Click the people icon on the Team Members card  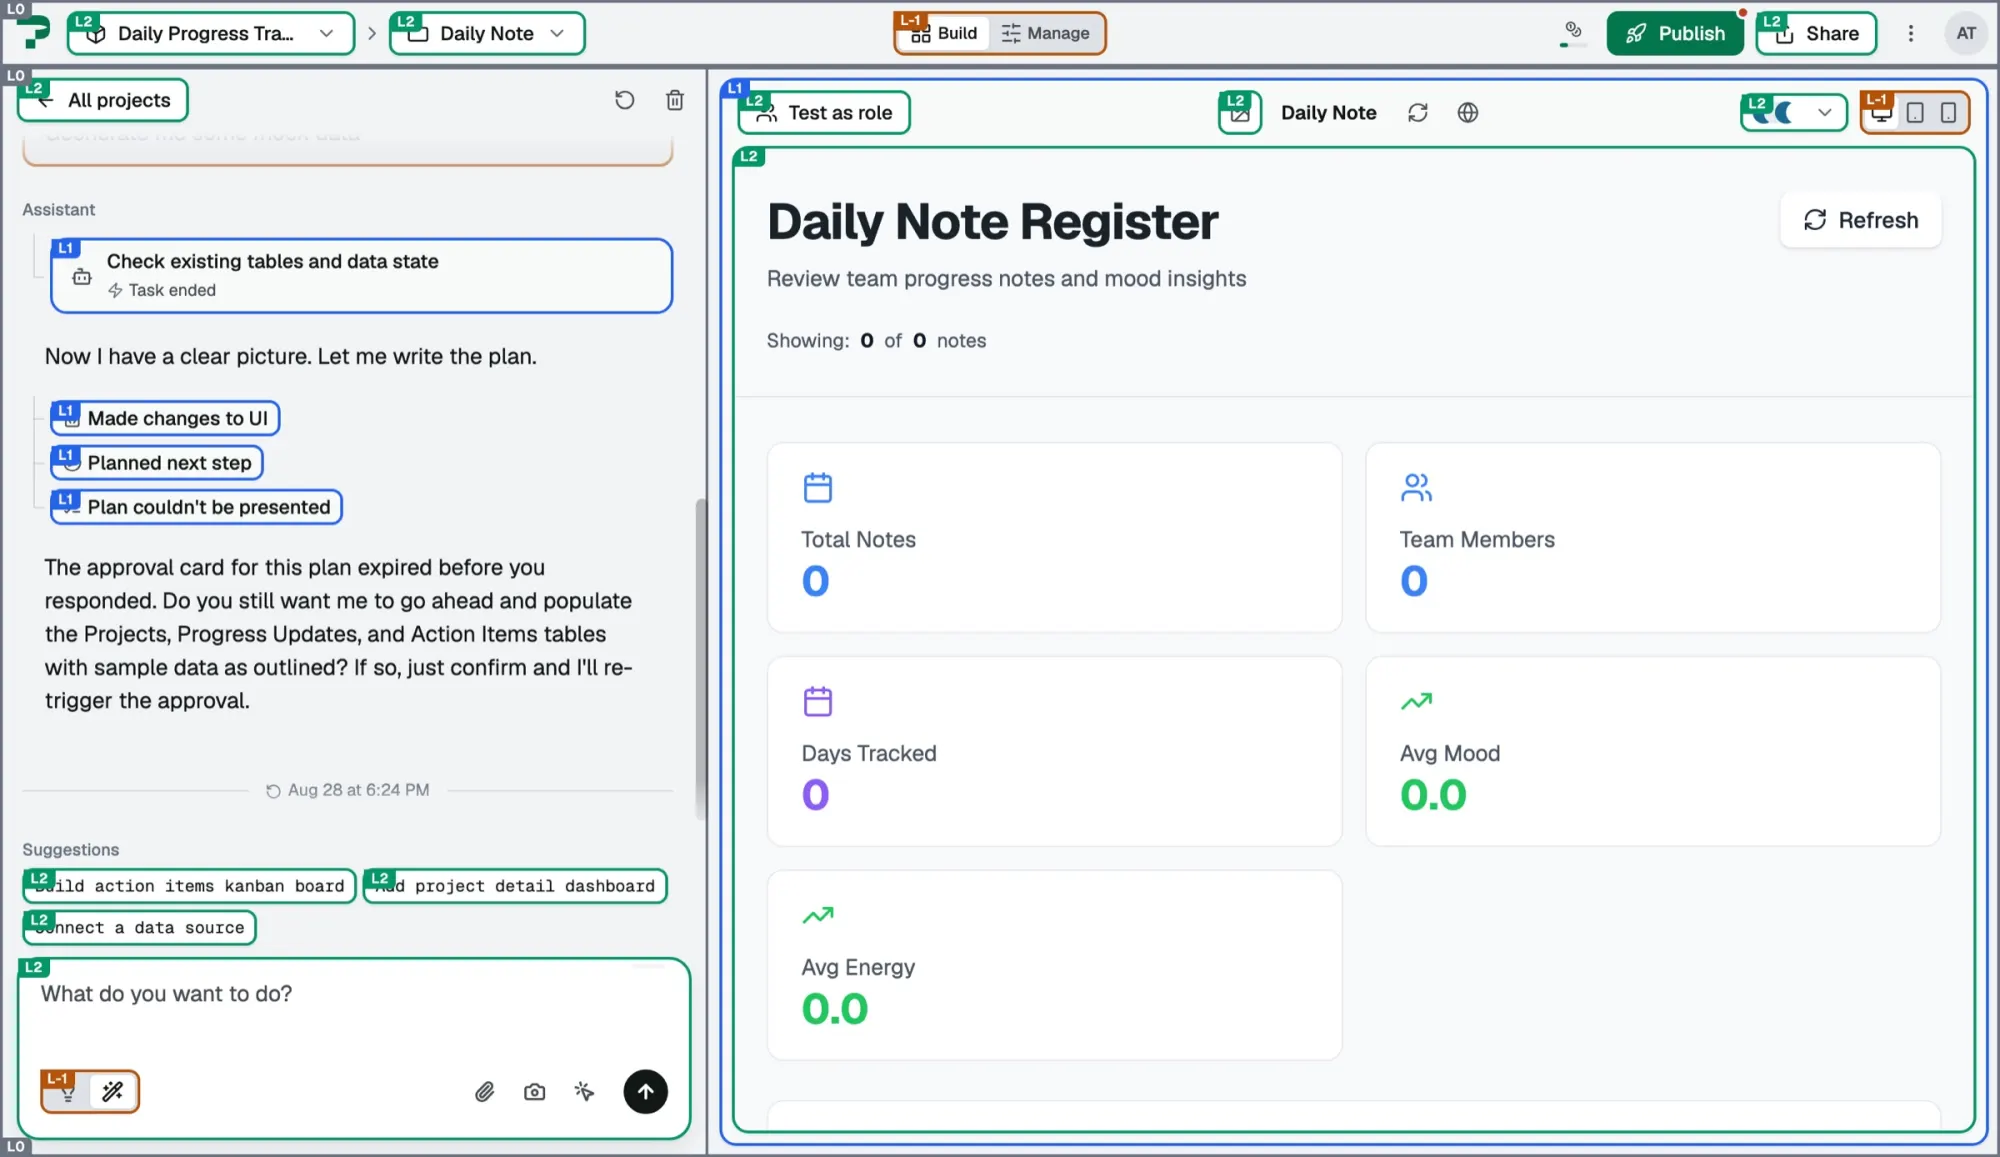(1415, 487)
